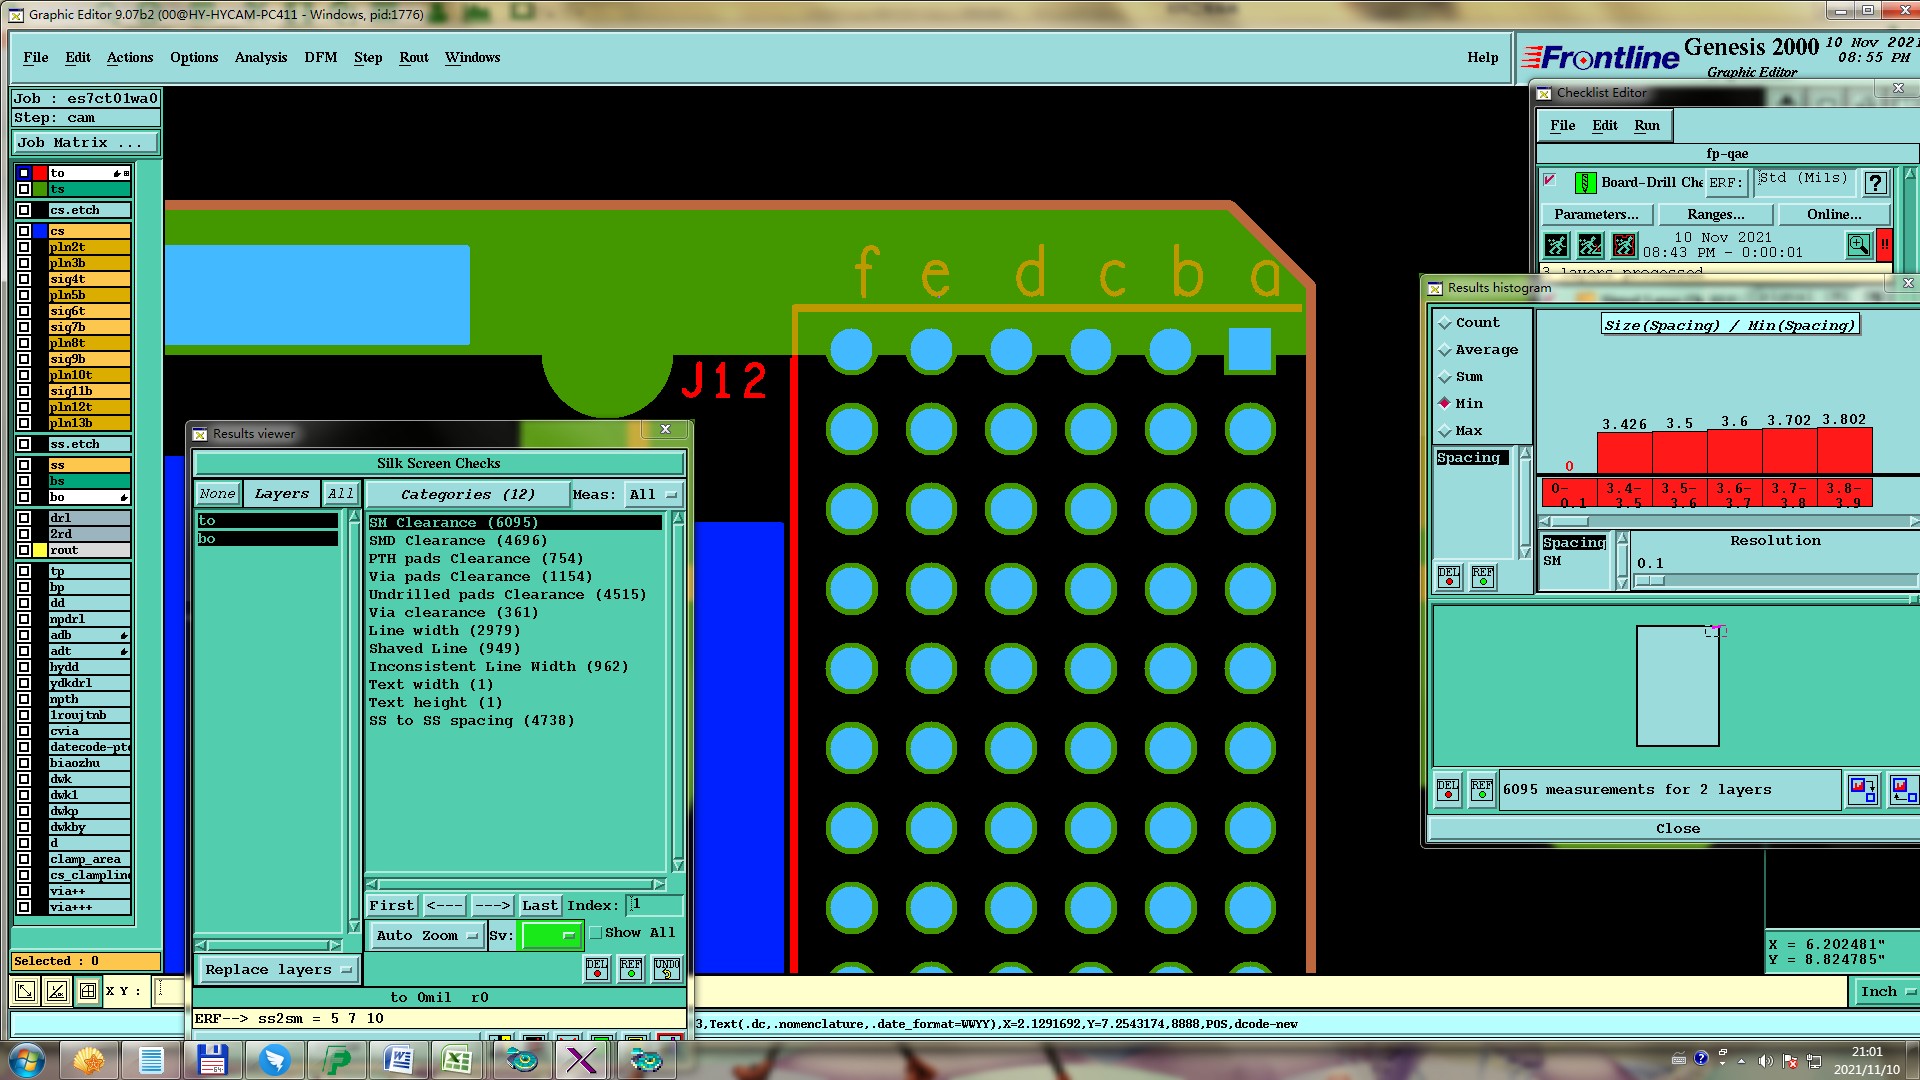
Task: Expand the Replace layers dropdown
Action: [277, 970]
